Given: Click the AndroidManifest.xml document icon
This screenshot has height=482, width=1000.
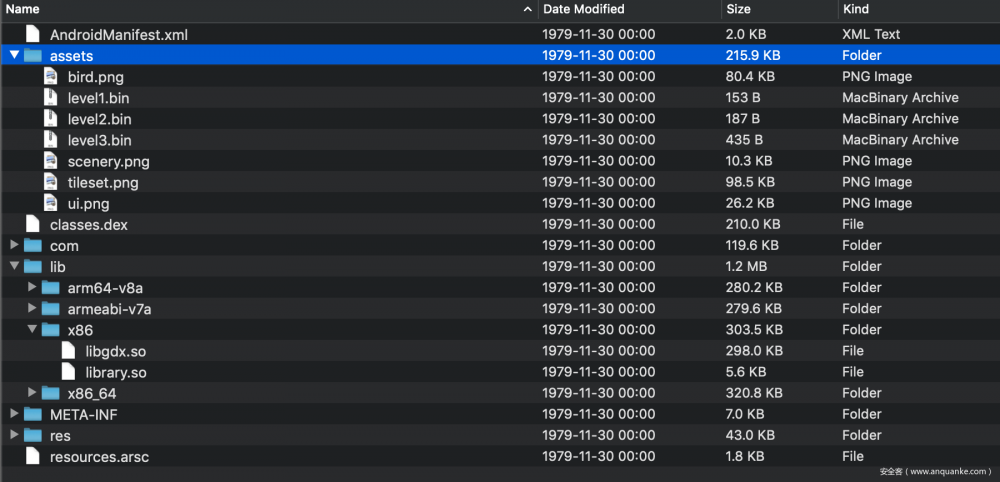Looking at the screenshot, I should click(x=33, y=34).
